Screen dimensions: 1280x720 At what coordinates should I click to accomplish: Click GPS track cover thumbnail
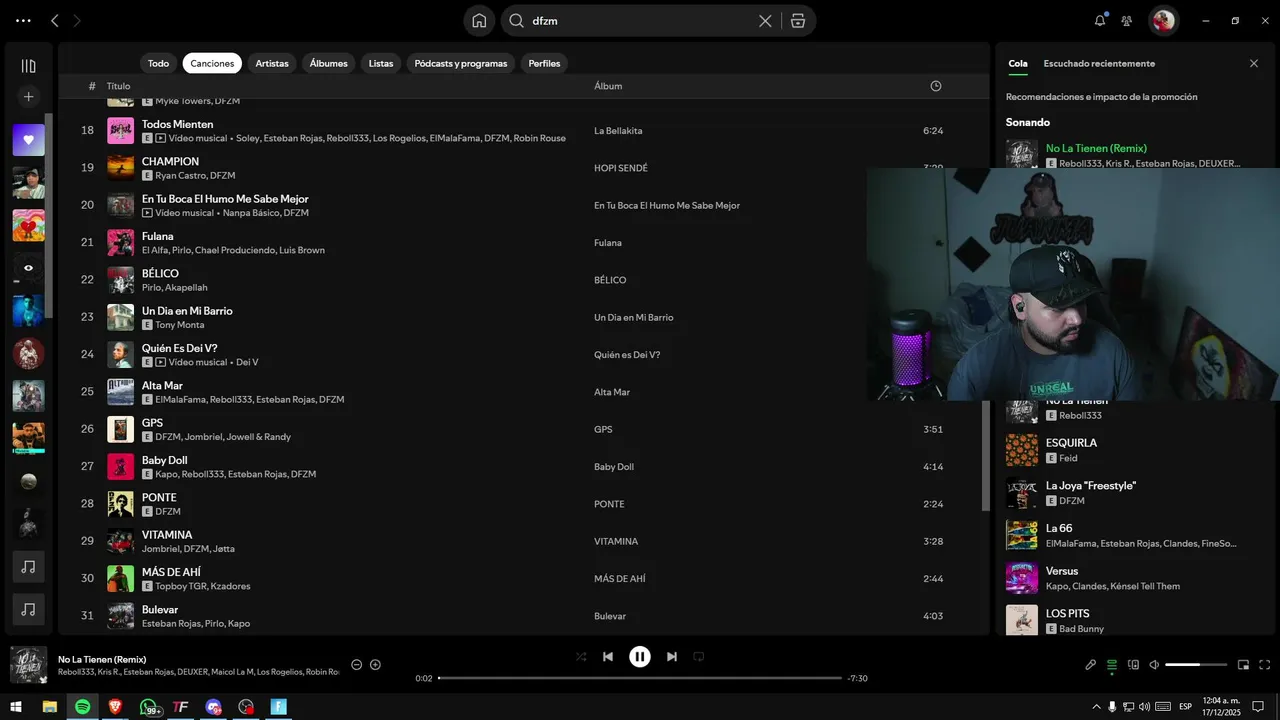(x=120, y=429)
